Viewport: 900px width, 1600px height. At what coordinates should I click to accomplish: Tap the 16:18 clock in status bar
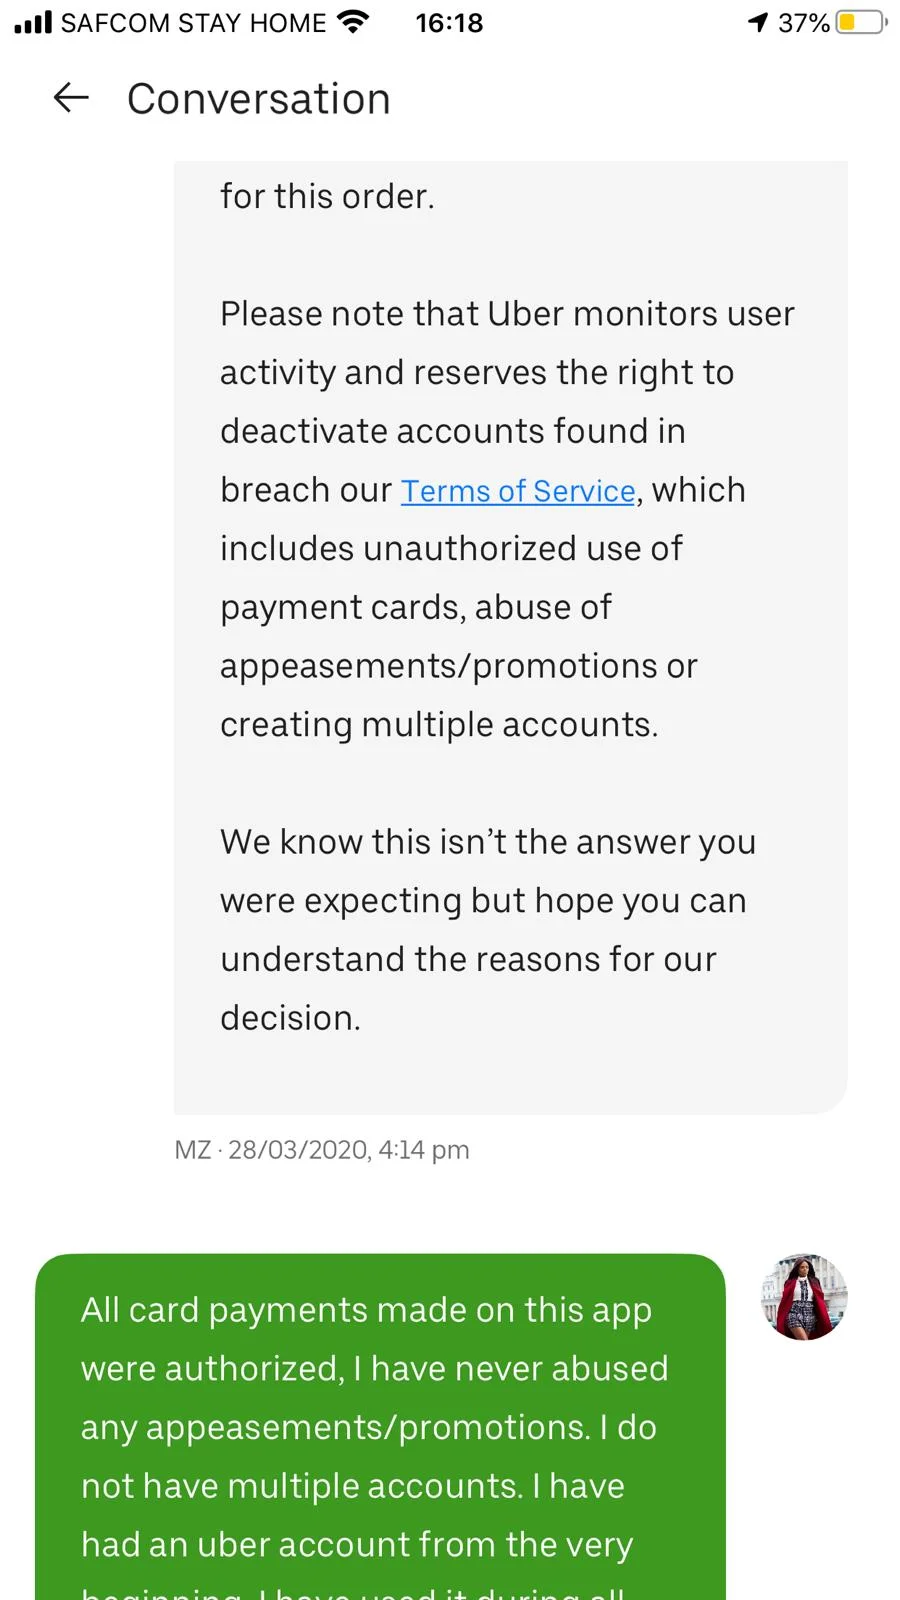coord(449,22)
